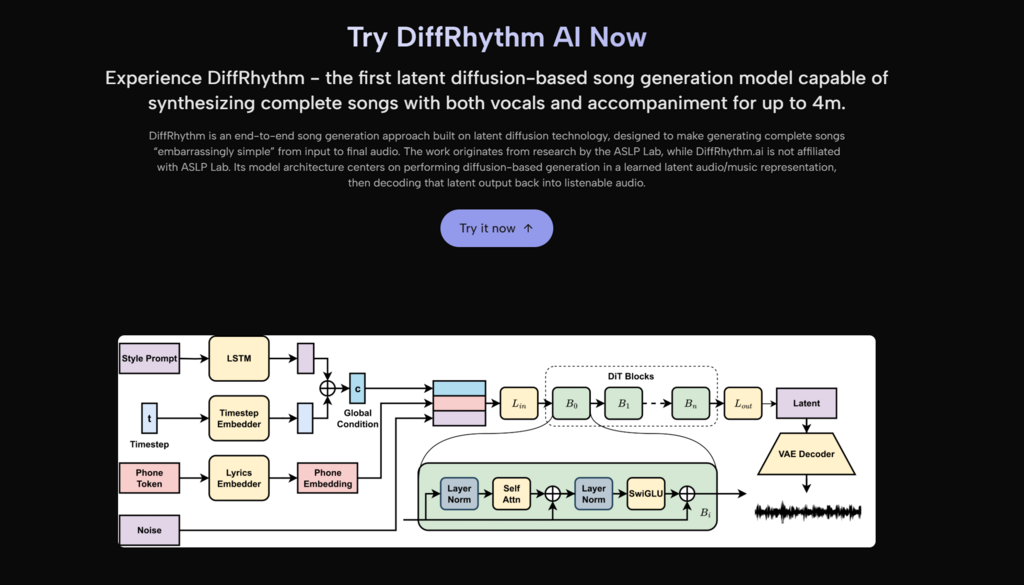Select the Self Attn block
Viewport: 1024px width, 585px height.
[511, 493]
